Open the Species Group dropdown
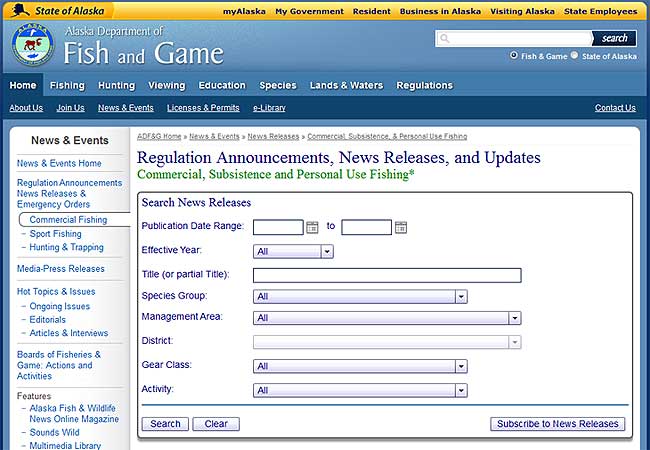The width and height of the screenshot is (650, 450). click(x=360, y=297)
